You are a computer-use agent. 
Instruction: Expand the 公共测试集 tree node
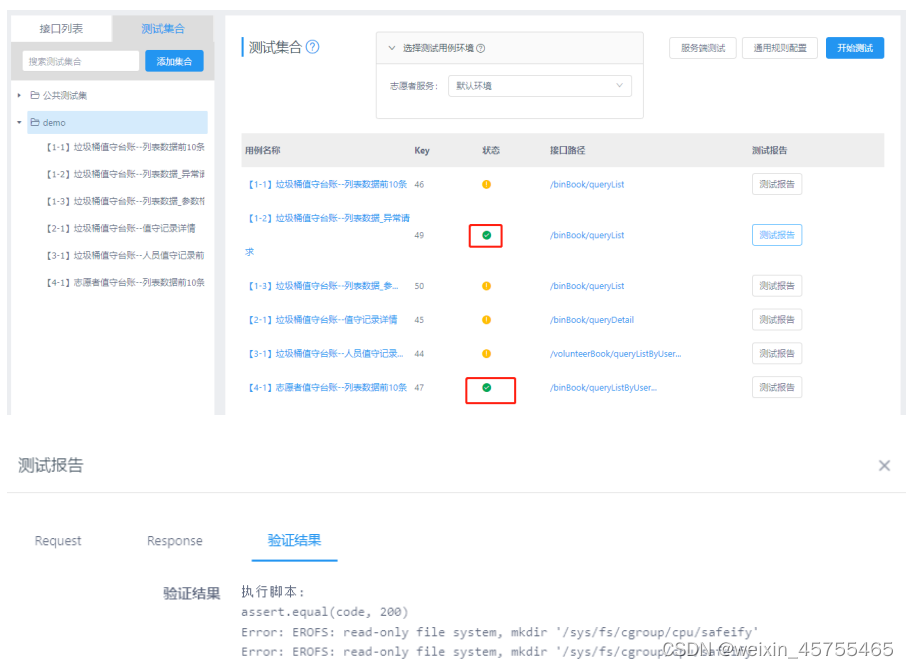pyautogui.click(x=17, y=95)
